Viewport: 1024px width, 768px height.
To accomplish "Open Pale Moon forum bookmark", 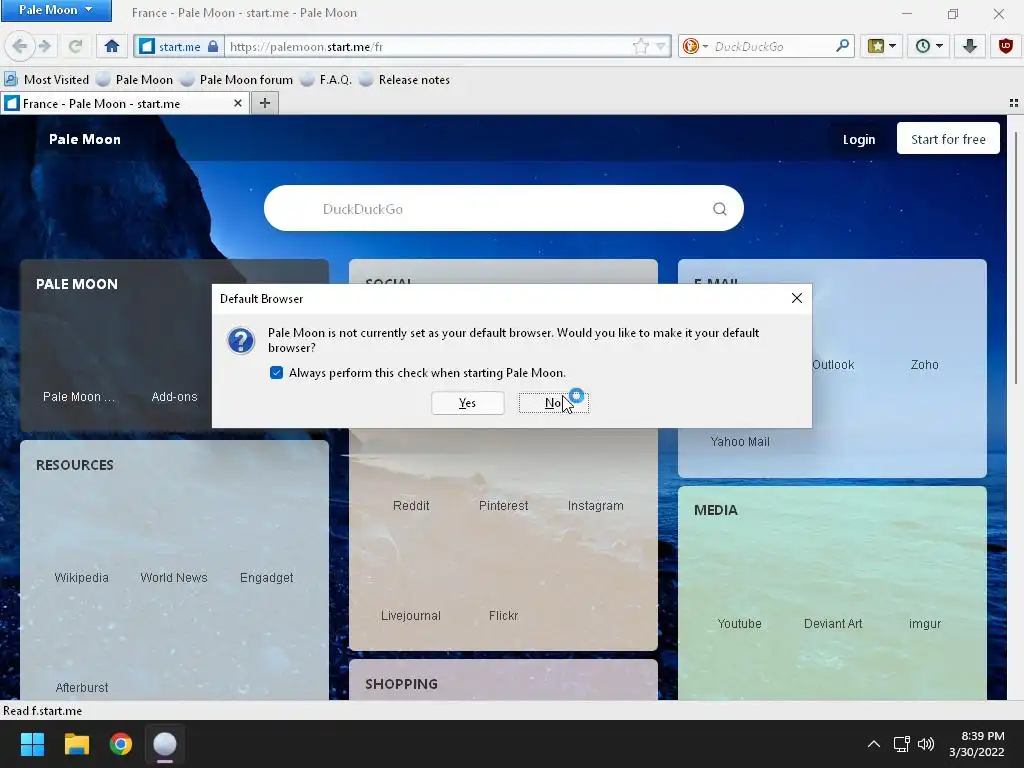I will point(237,80).
